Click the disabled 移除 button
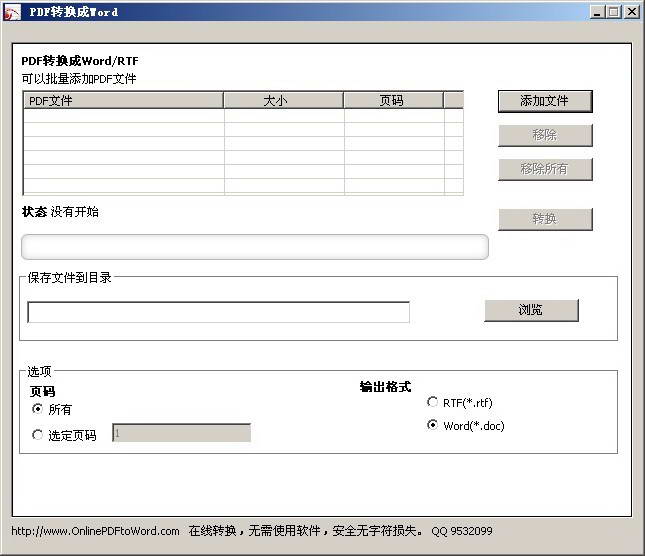Viewport: 645px width, 556px height. 545,135
